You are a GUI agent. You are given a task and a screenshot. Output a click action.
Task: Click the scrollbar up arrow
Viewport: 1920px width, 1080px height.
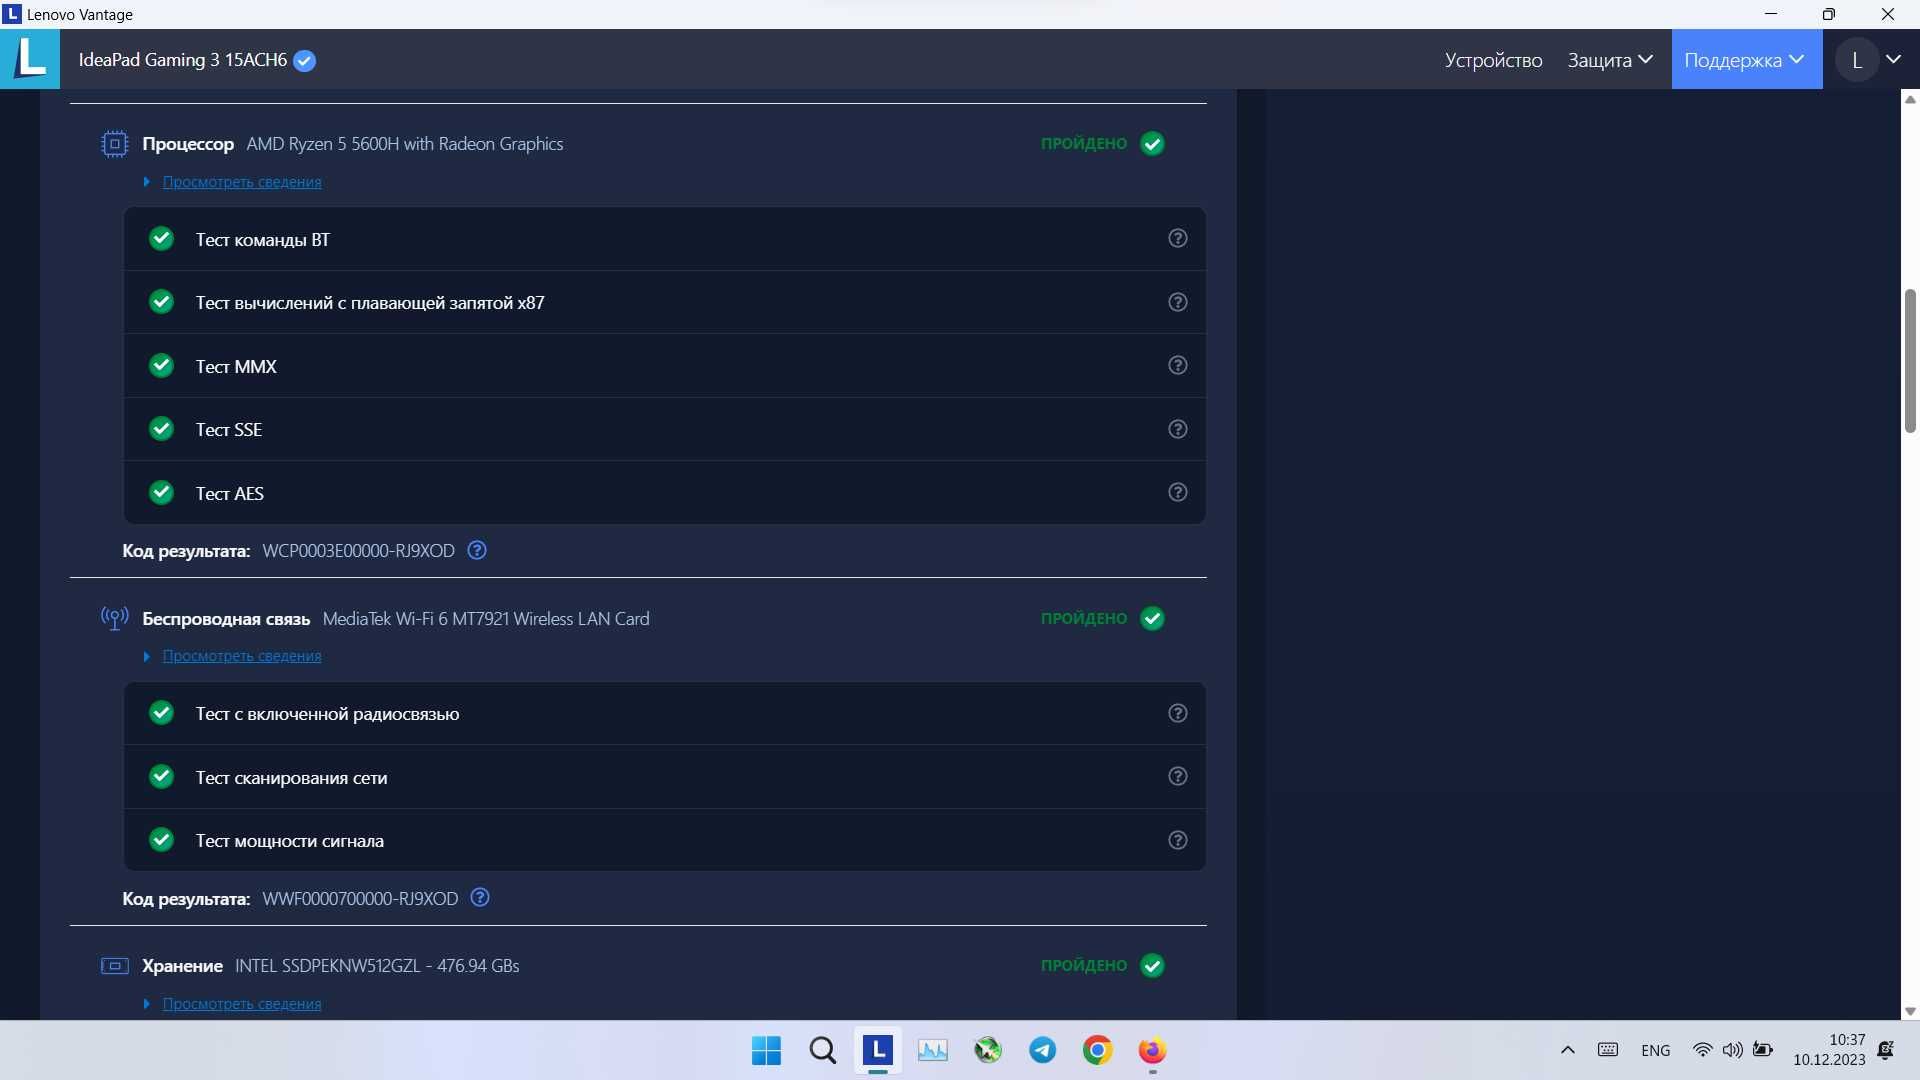click(x=1910, y=99)
